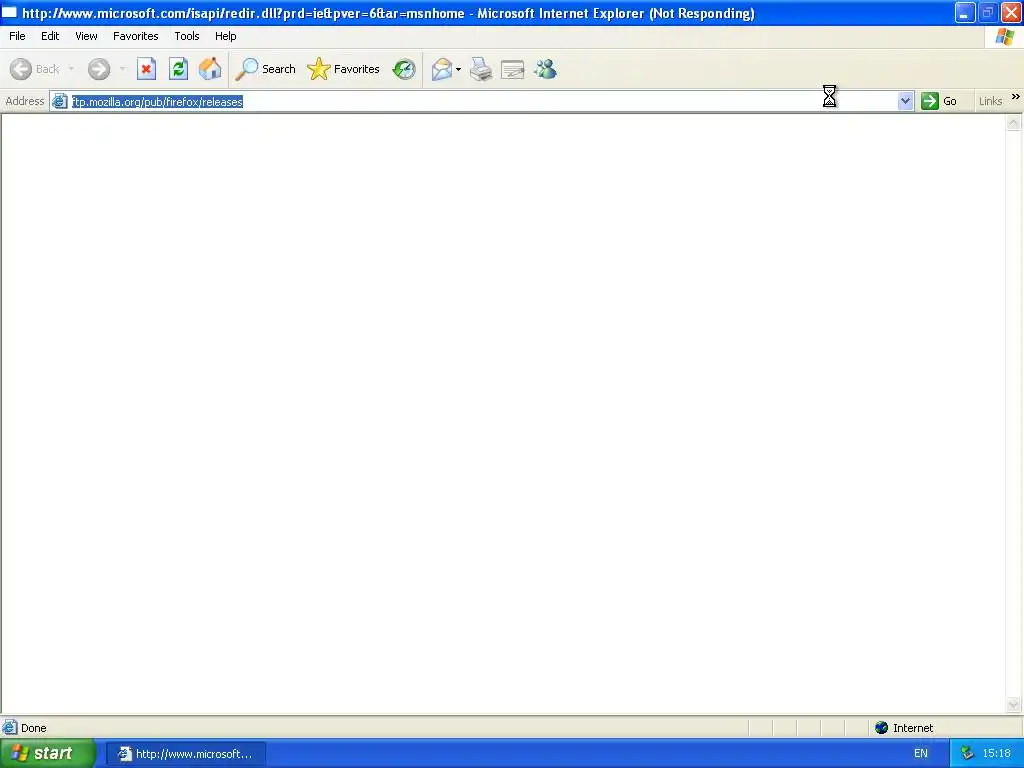Open the Favorites menu
Viewport: 1024px width, 768px height.
pos(136,36)
